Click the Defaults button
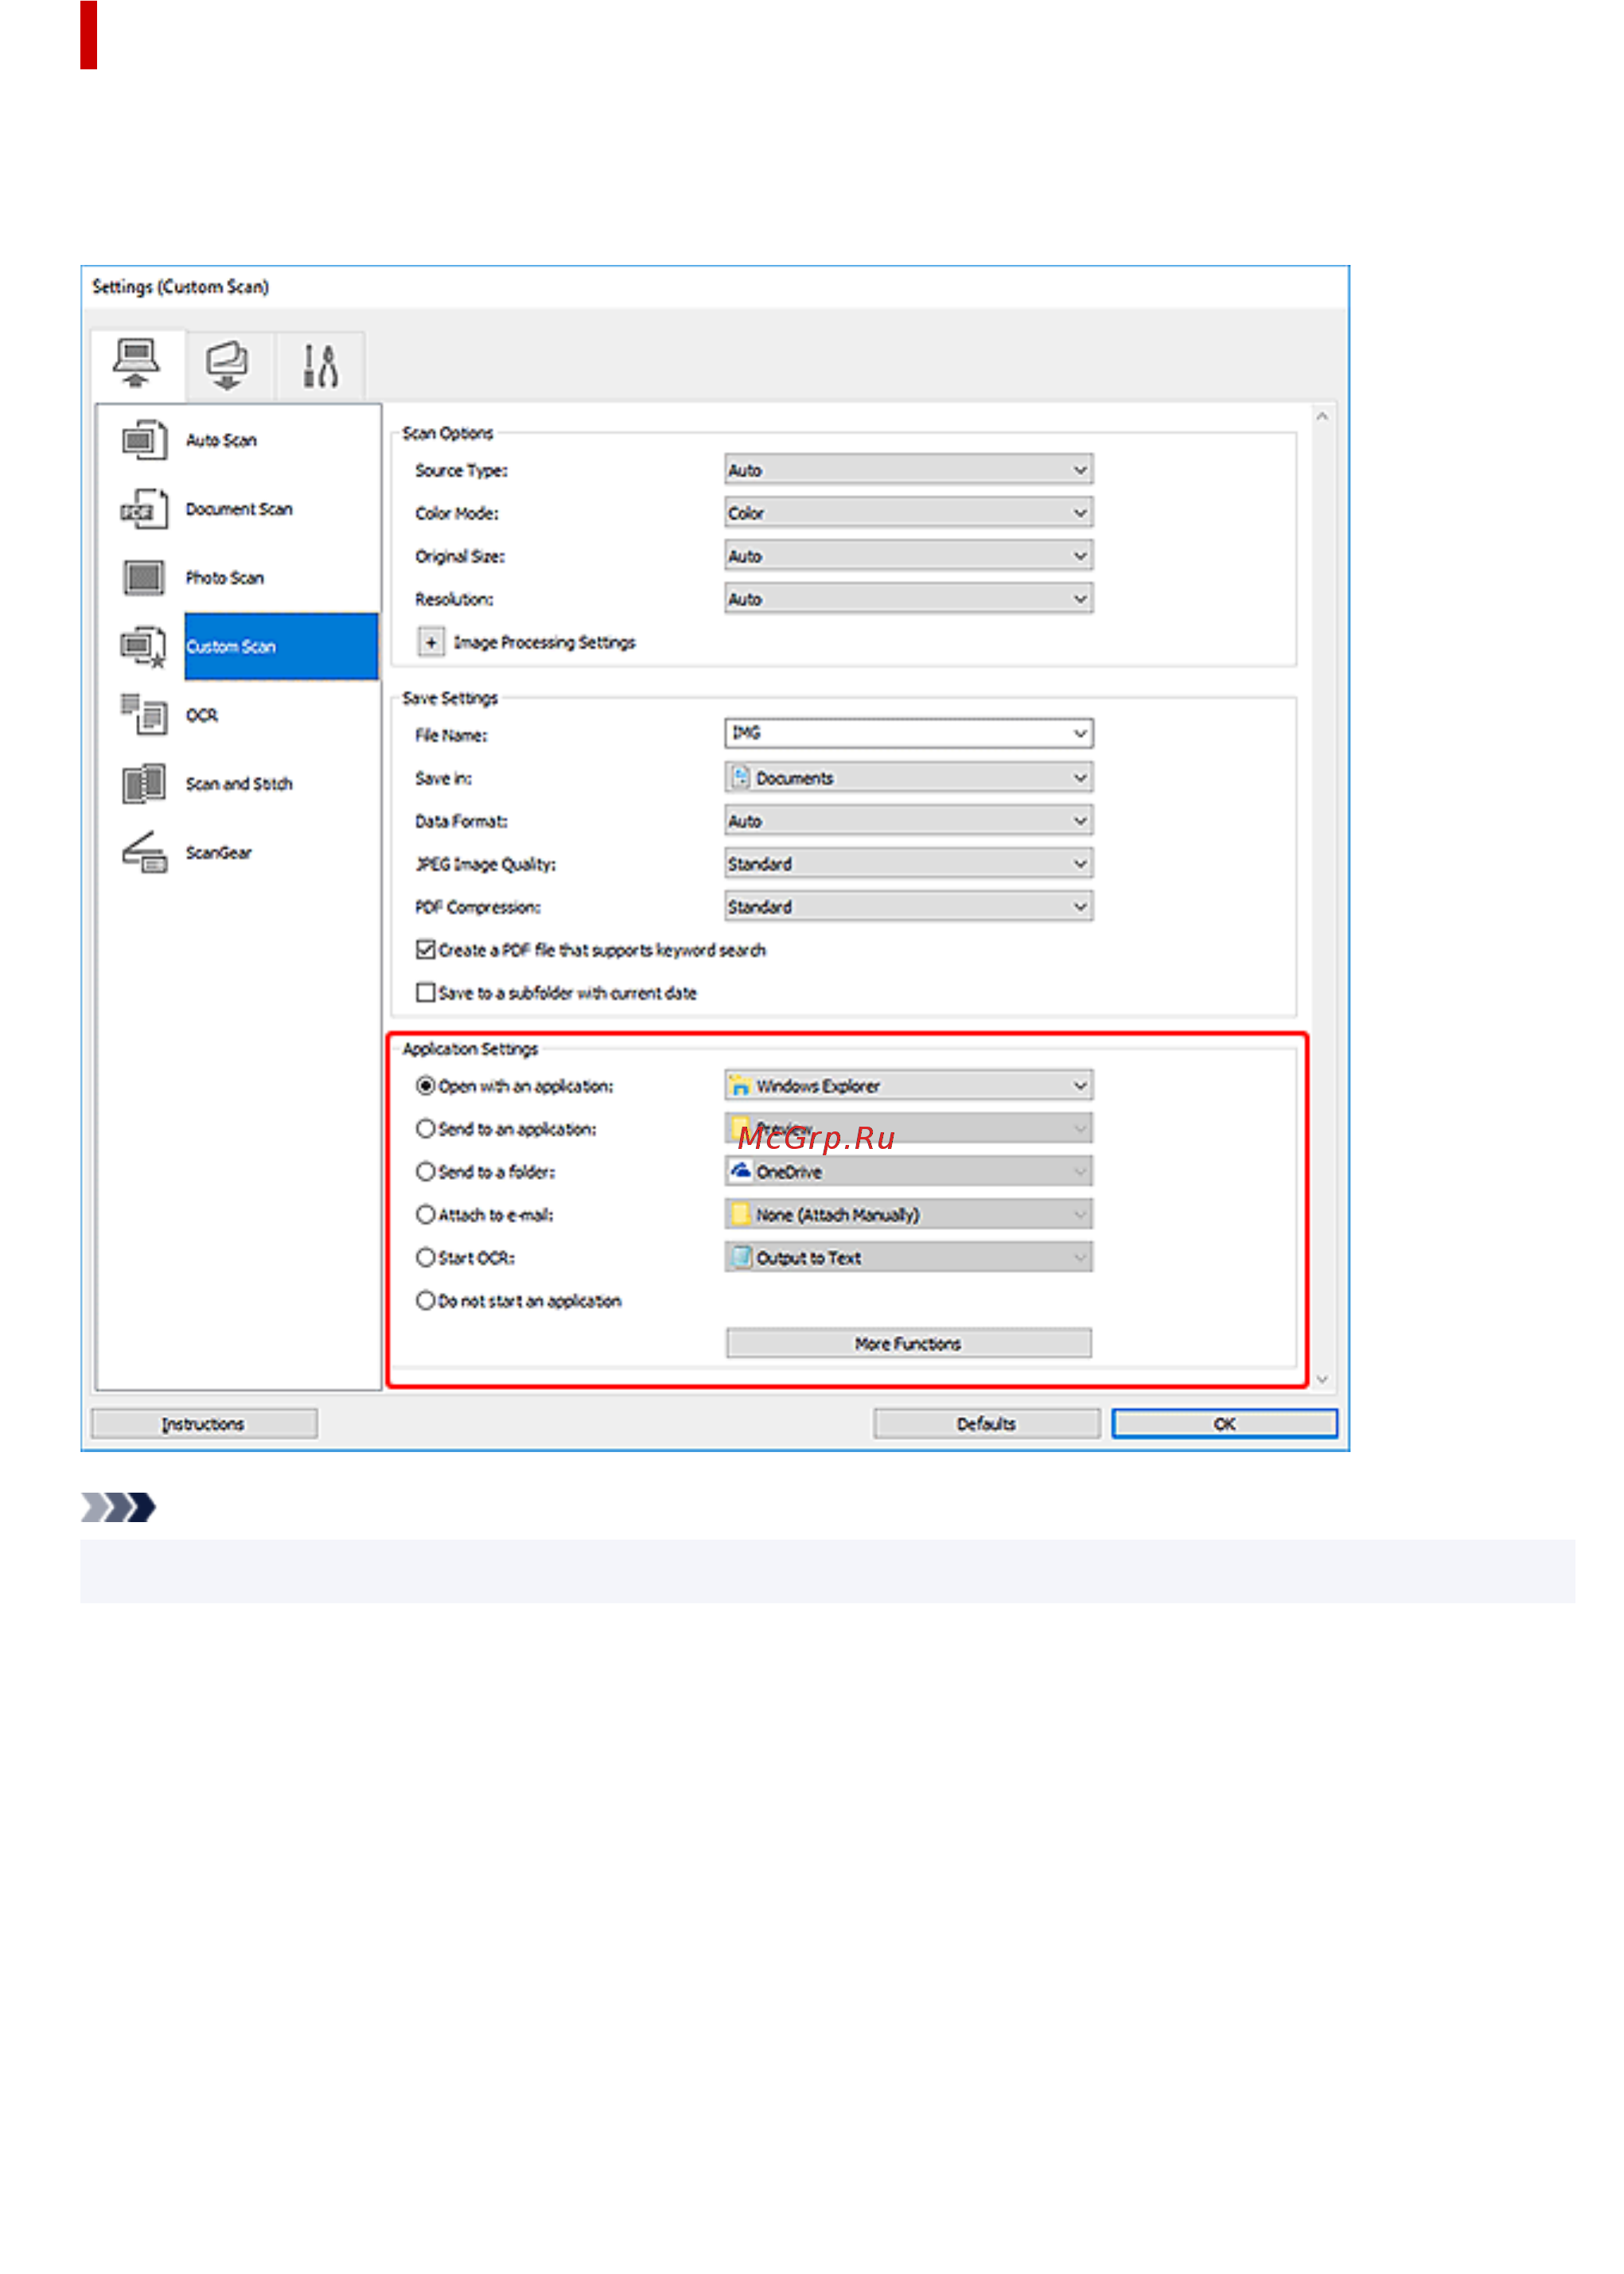 click(986, 1424)
